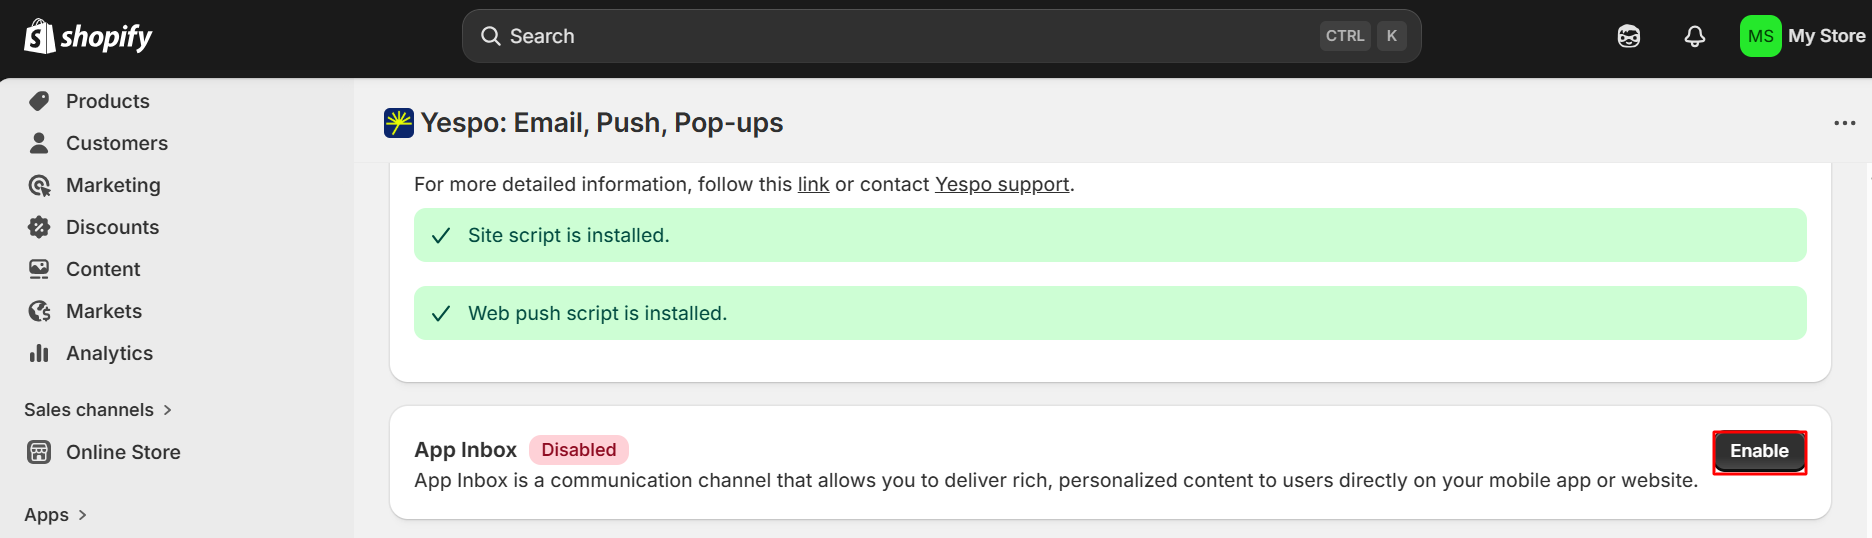Click the MS store avatar
The height and width of the screenshot is (538, 1872).
pyautogui.click(x=1760, y=37)
